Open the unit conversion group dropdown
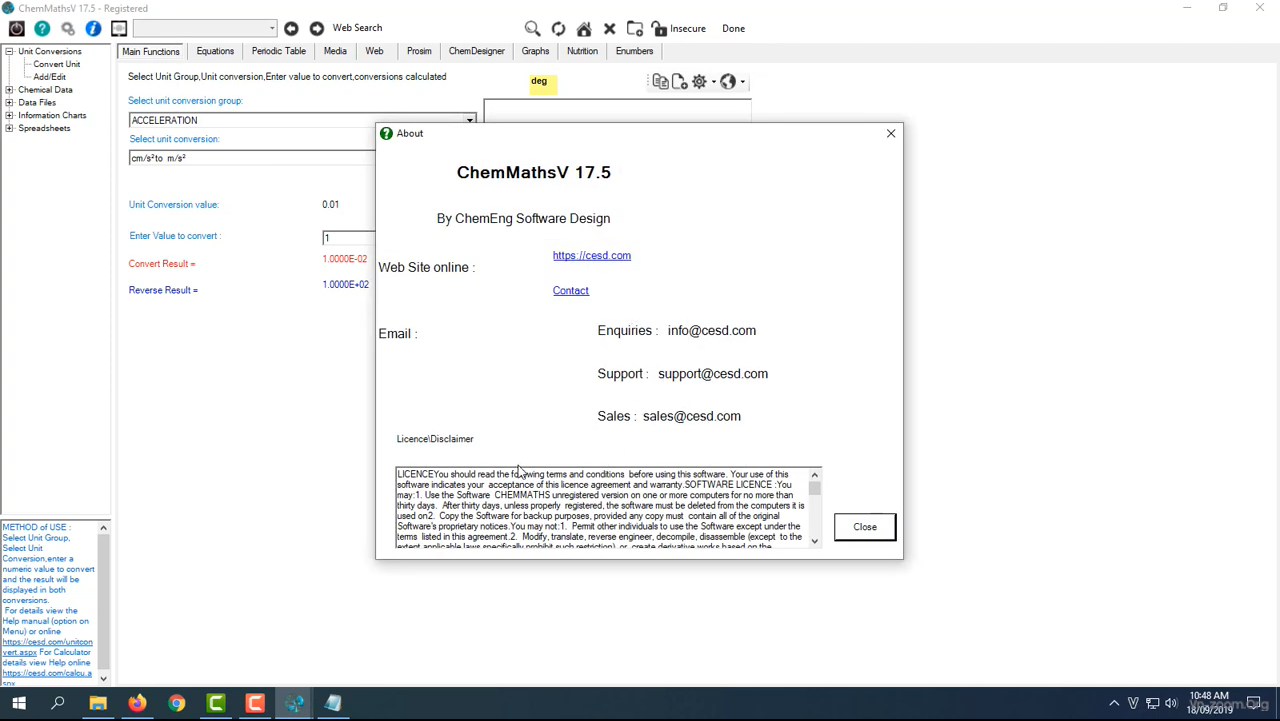 469,120
